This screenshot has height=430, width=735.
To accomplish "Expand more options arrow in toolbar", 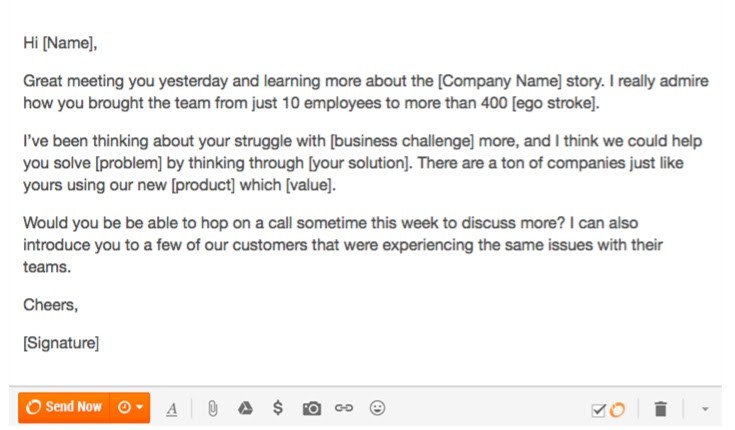I will [705, 408].
